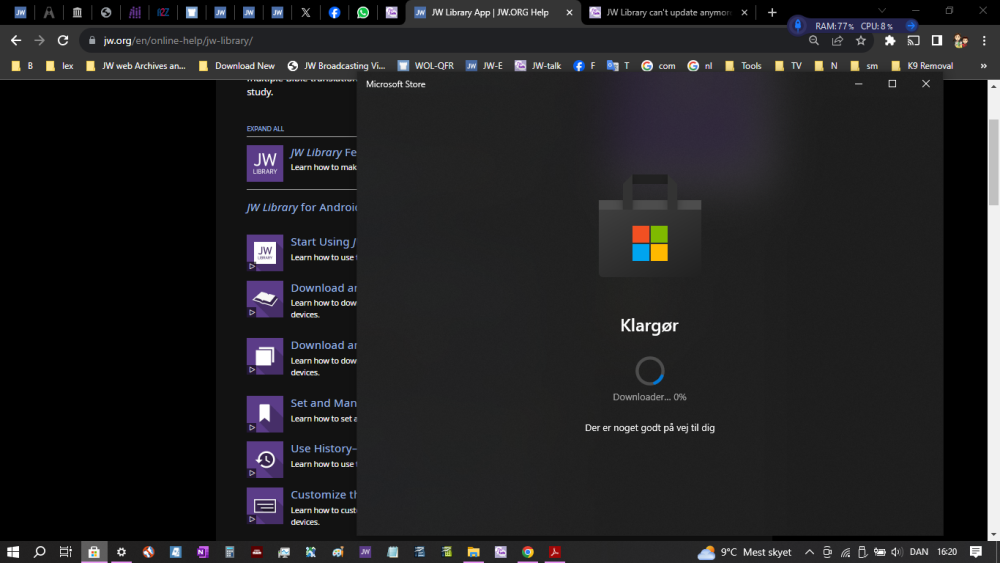This screenshot has width=1000, height=563.
Task: Open the Chrome Extensions puzzle icon
Action: (x=890, y=41)
